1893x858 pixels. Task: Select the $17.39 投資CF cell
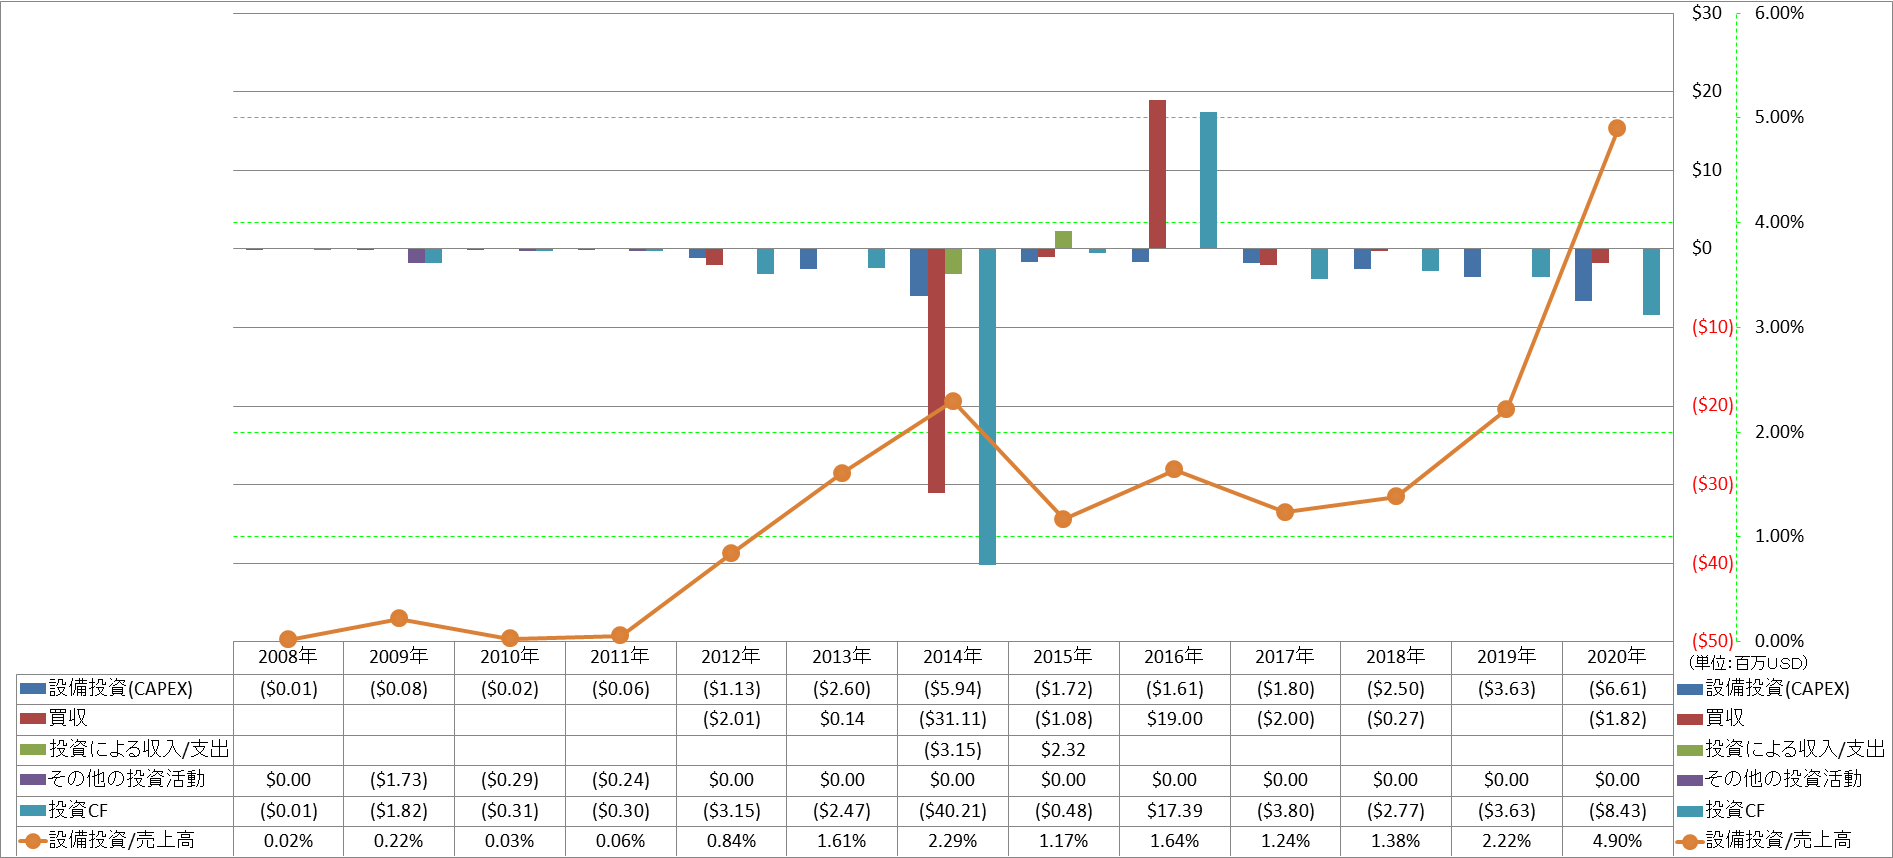point(1175,811)
